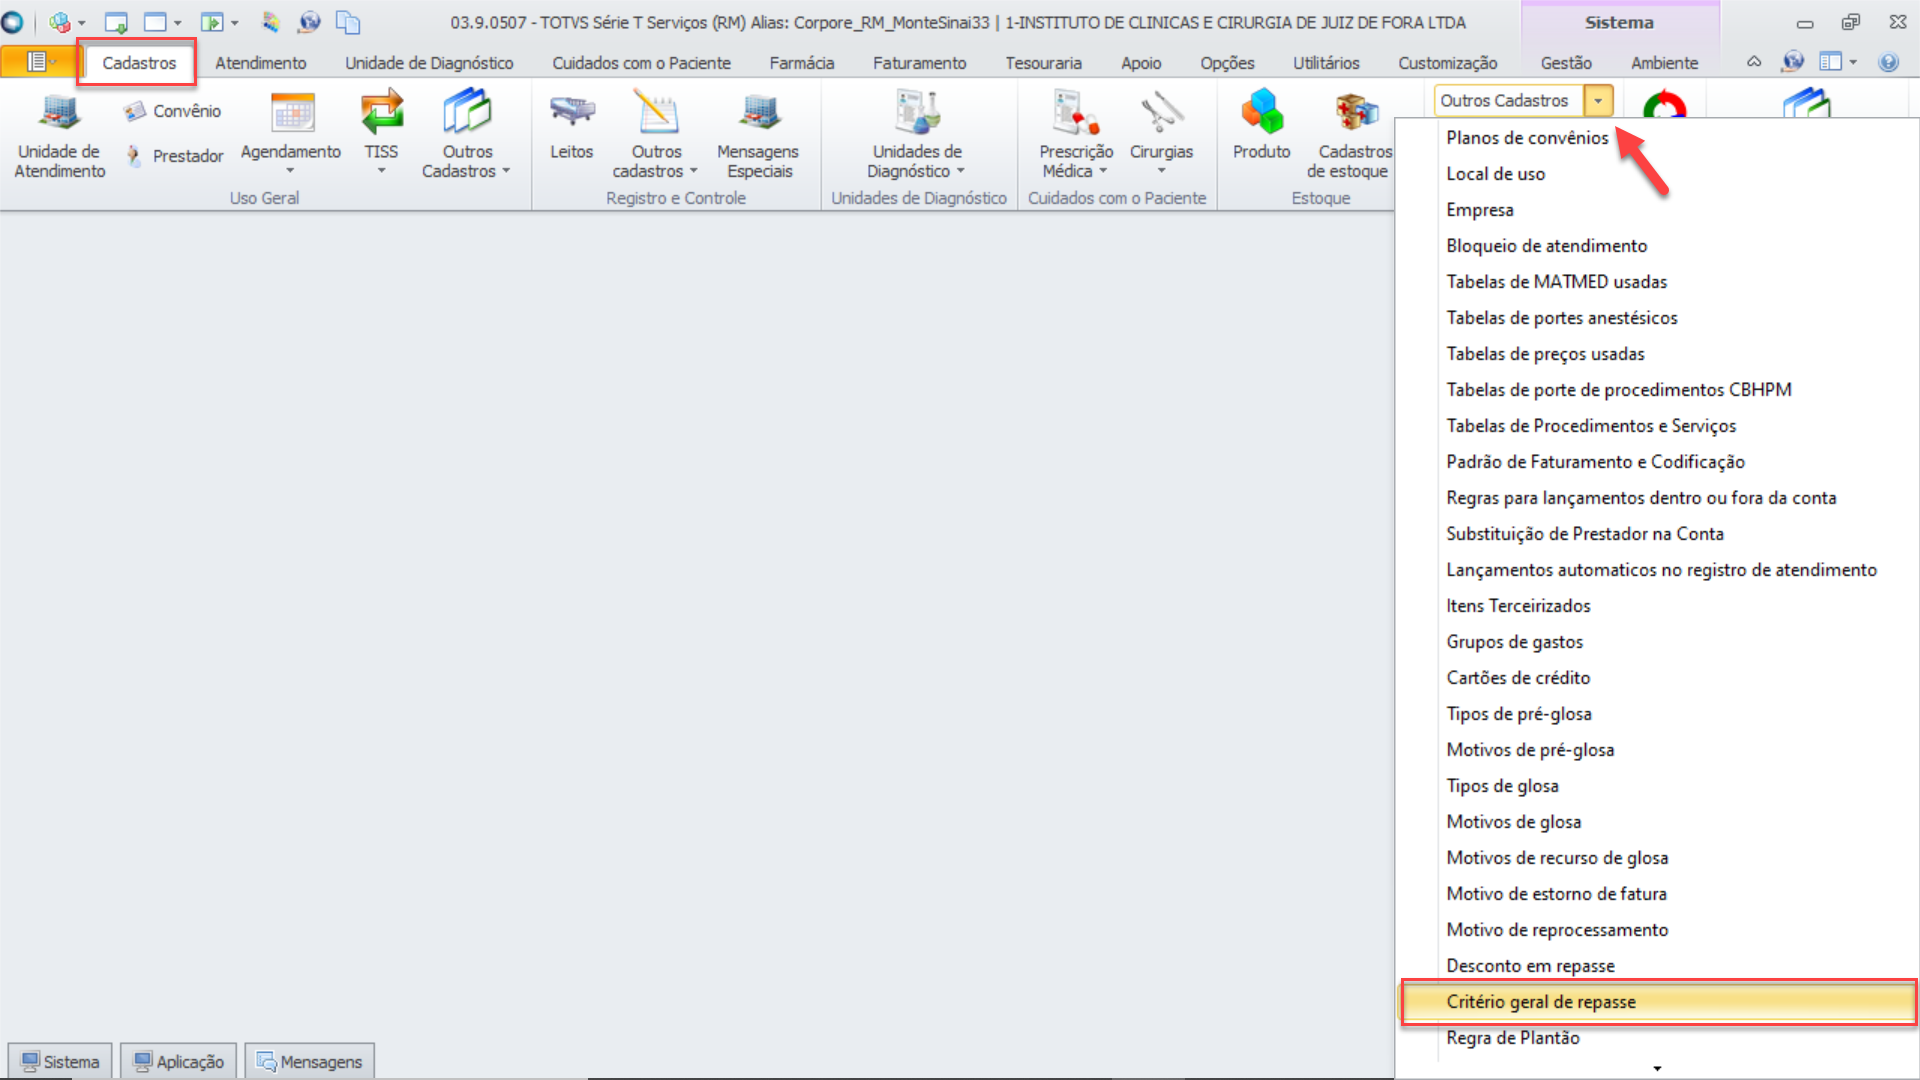Click the globe icon beside the ribbon collapse caret
Screen dimensions: 1920x1080
pos(1792,62)
